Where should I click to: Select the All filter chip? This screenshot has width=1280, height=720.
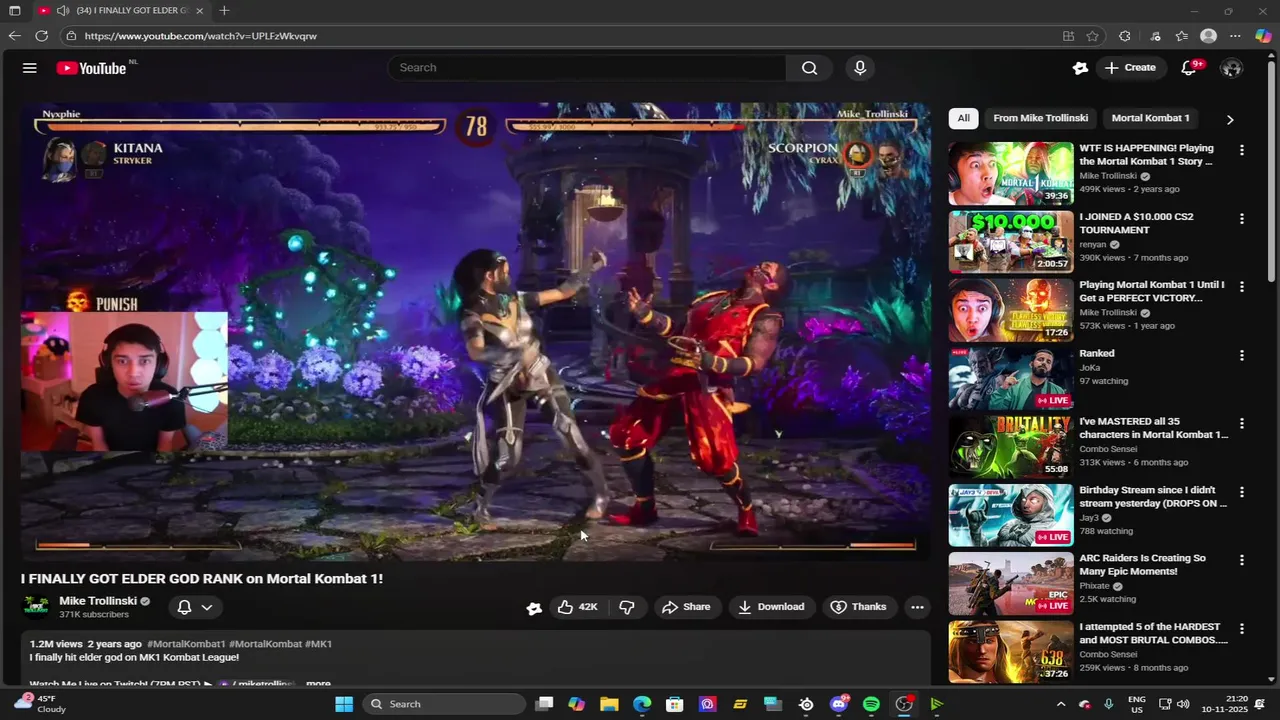pyautogui.click(x=963, y=118)
